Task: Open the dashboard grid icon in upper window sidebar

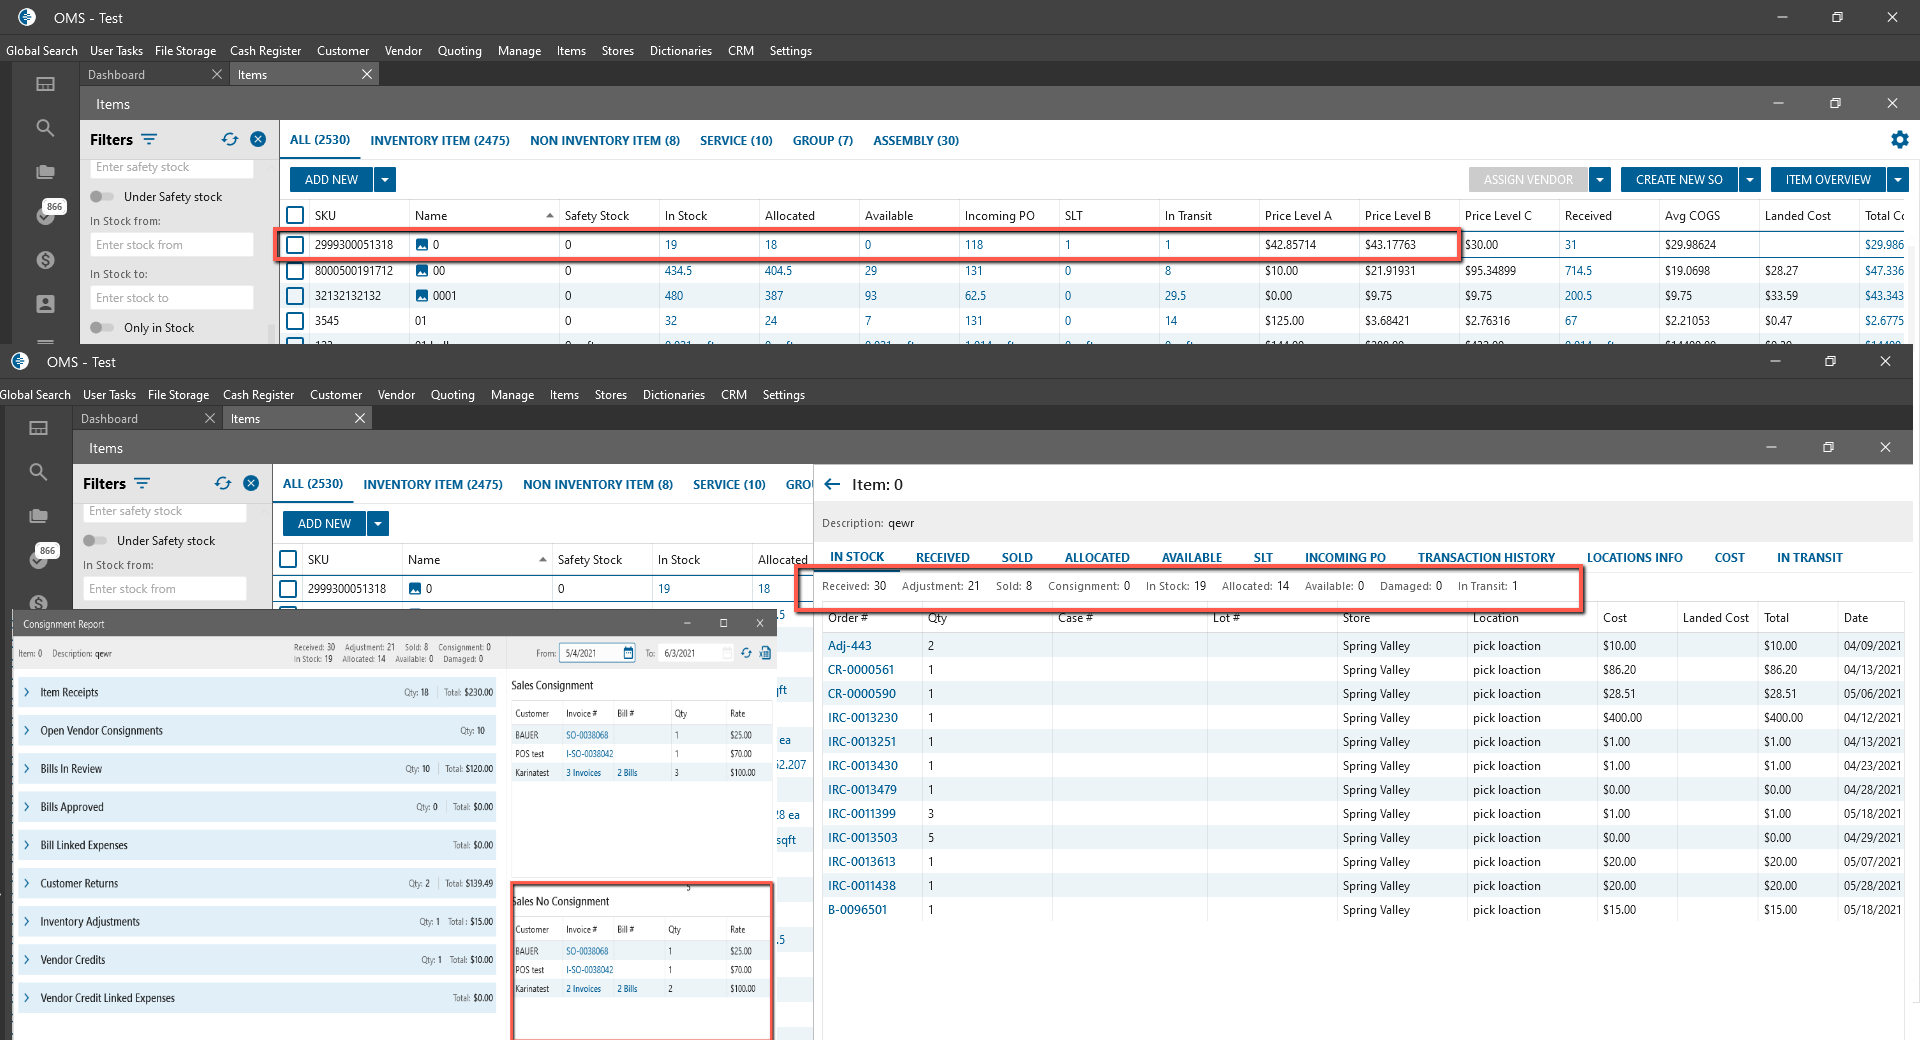Action: coord(45,84)
